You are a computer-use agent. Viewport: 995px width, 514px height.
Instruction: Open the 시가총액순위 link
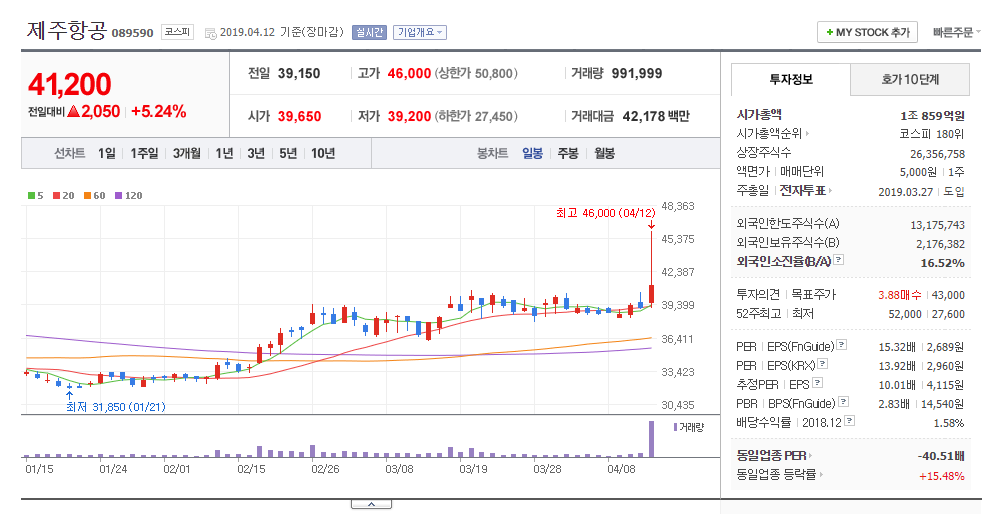[772, 134]
